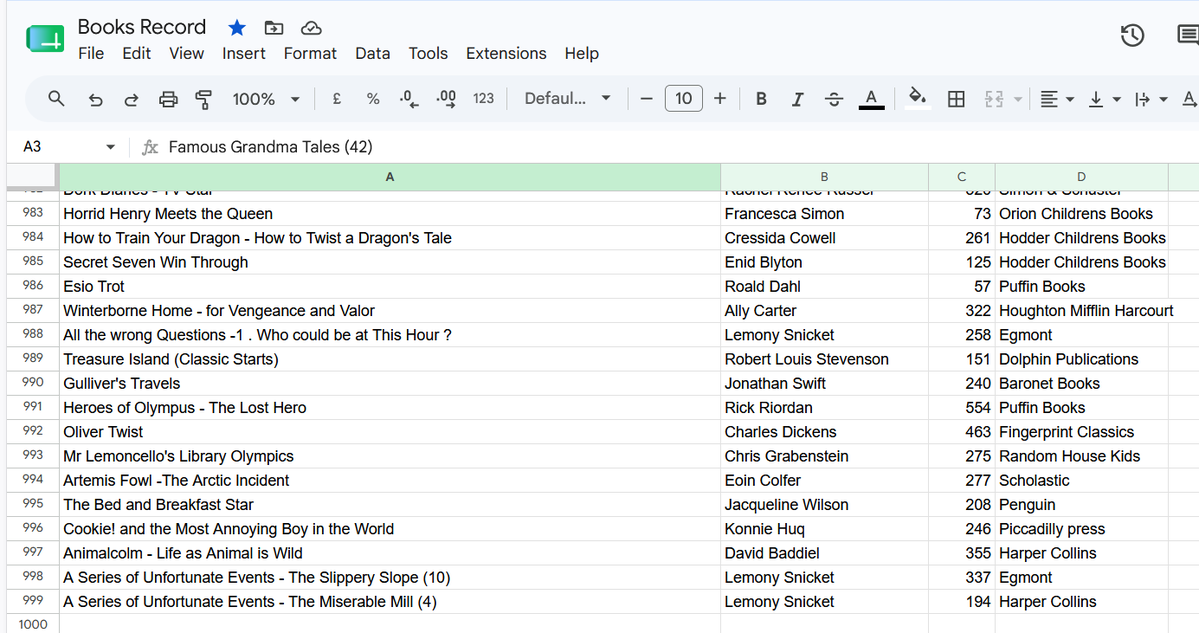Toggle bold formatting
This screenshot has height=633, width=1199.
[x=761, y=99]
